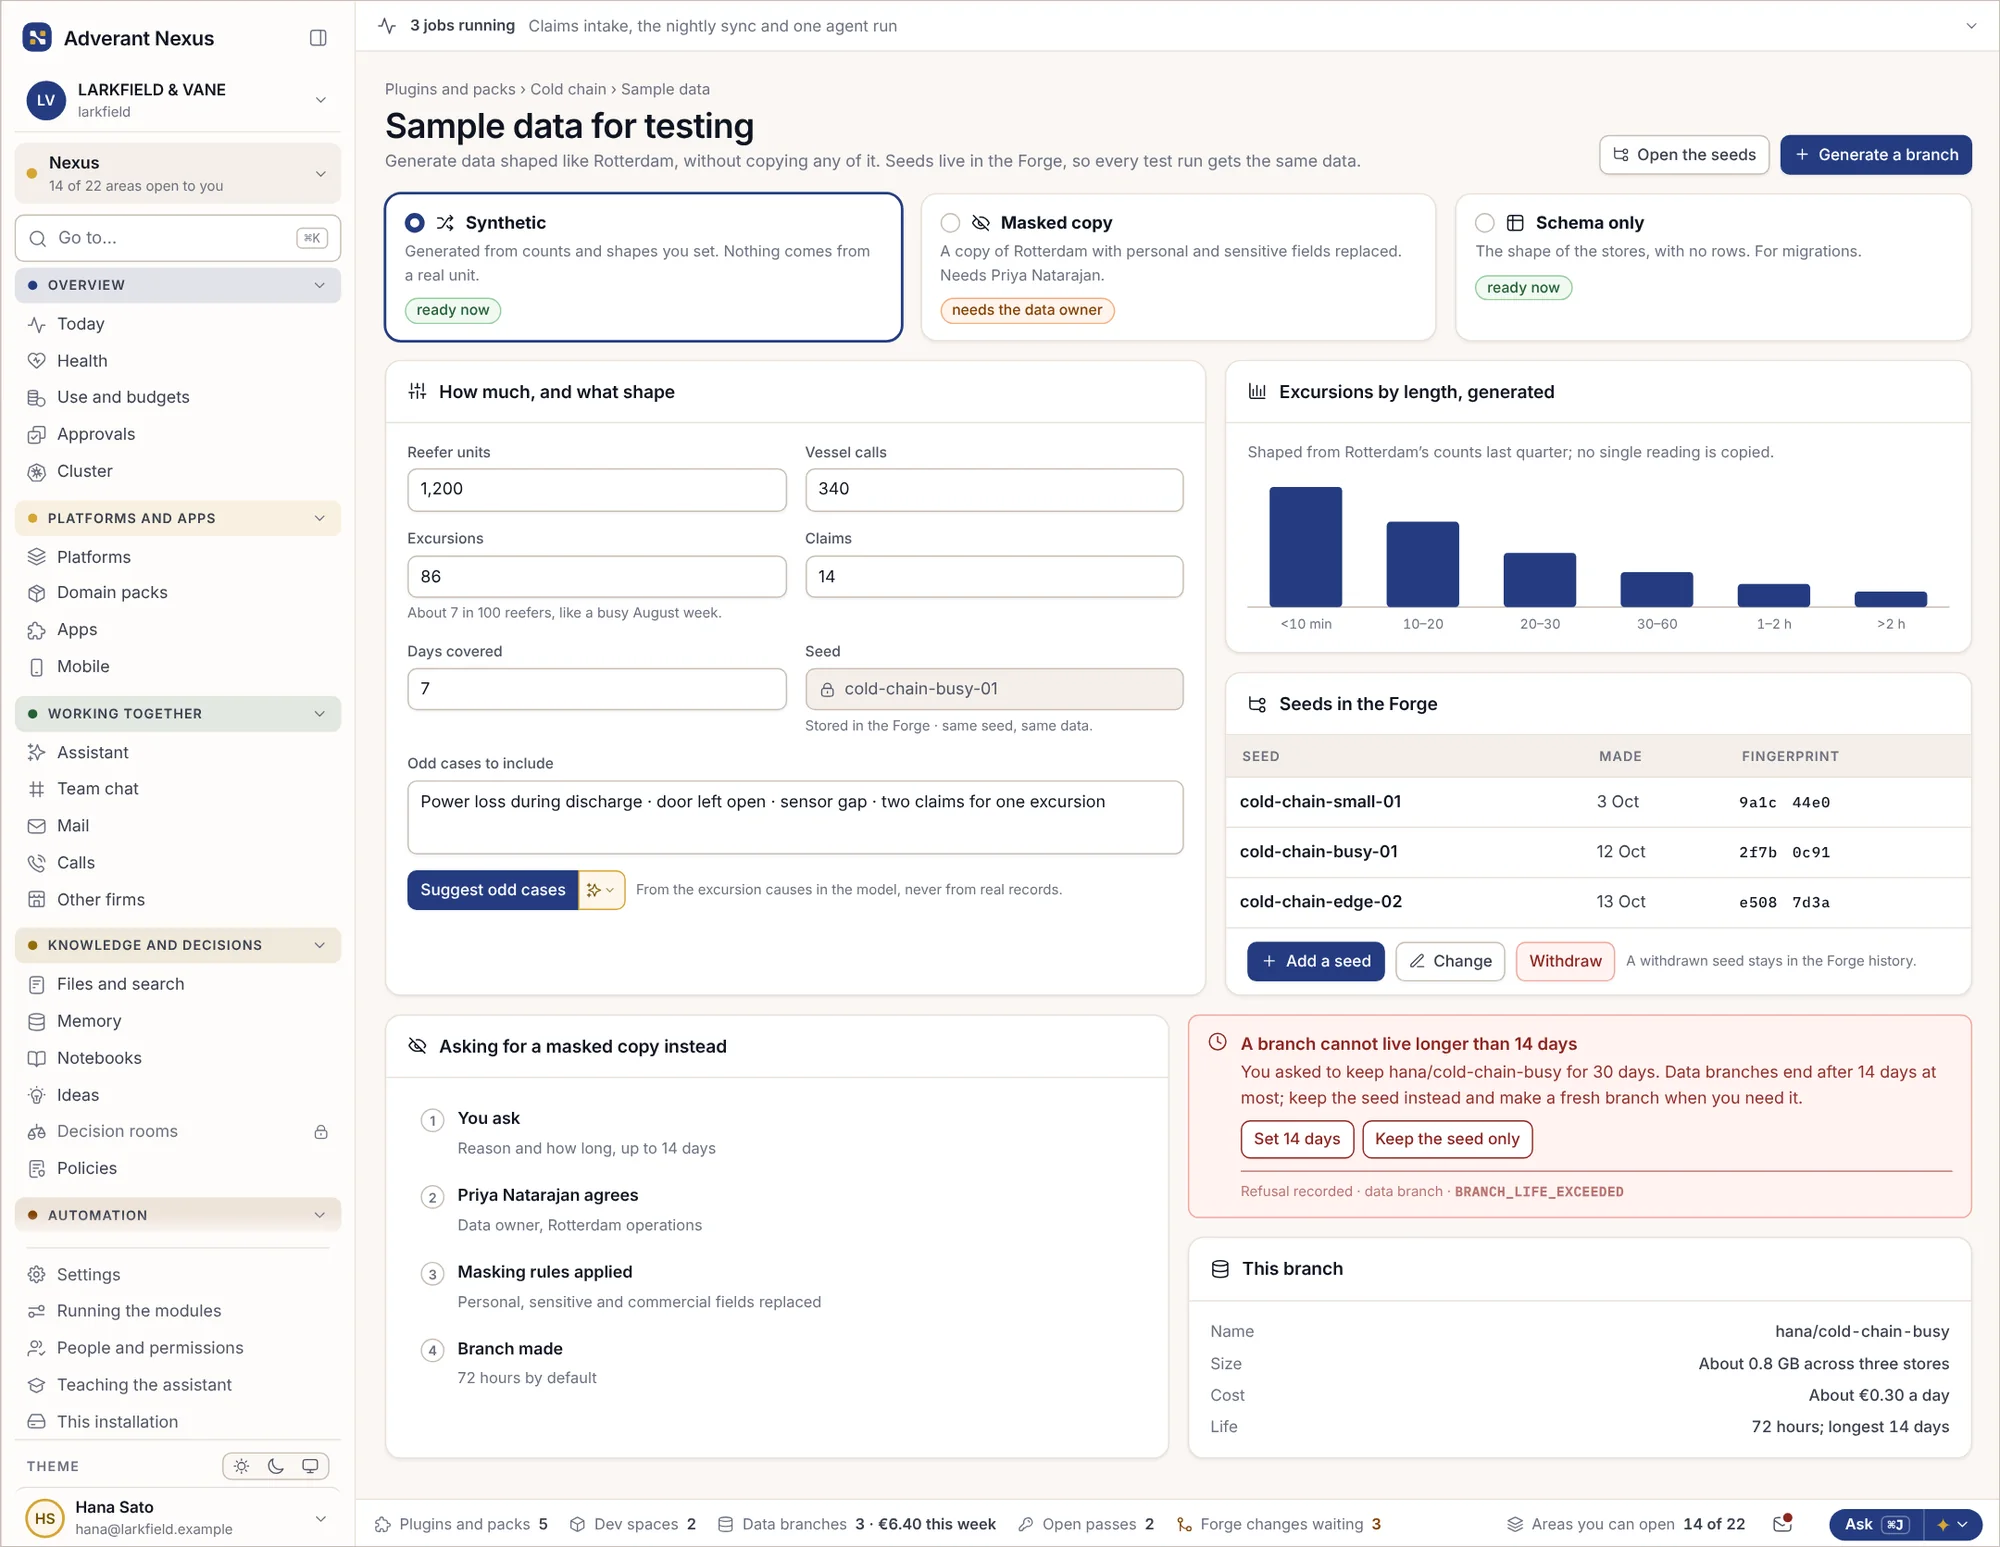Focus the Go to search field
This screenshot has width=2000, height=1547.
(x=178, y=238)
